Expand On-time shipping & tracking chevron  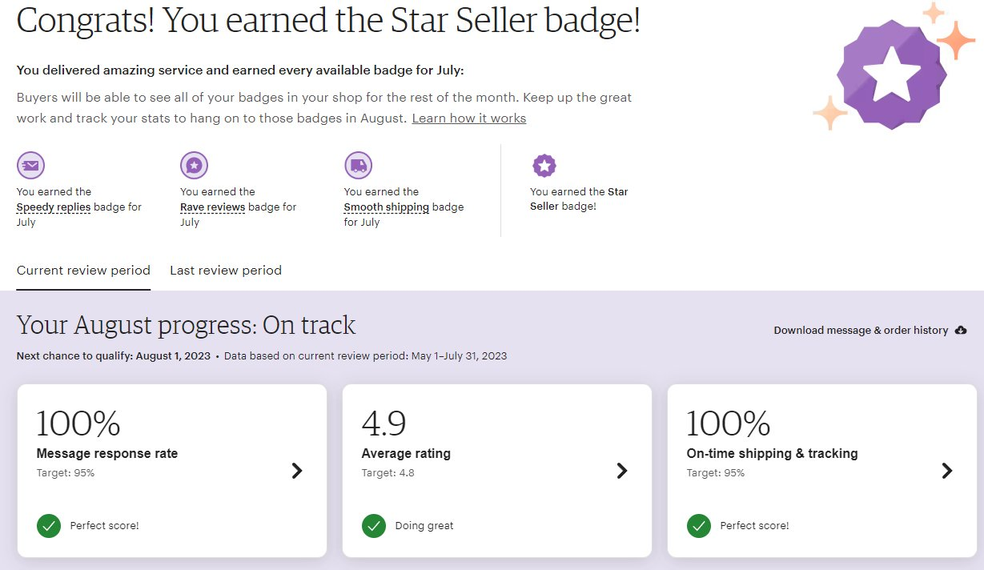pos(947,471)
